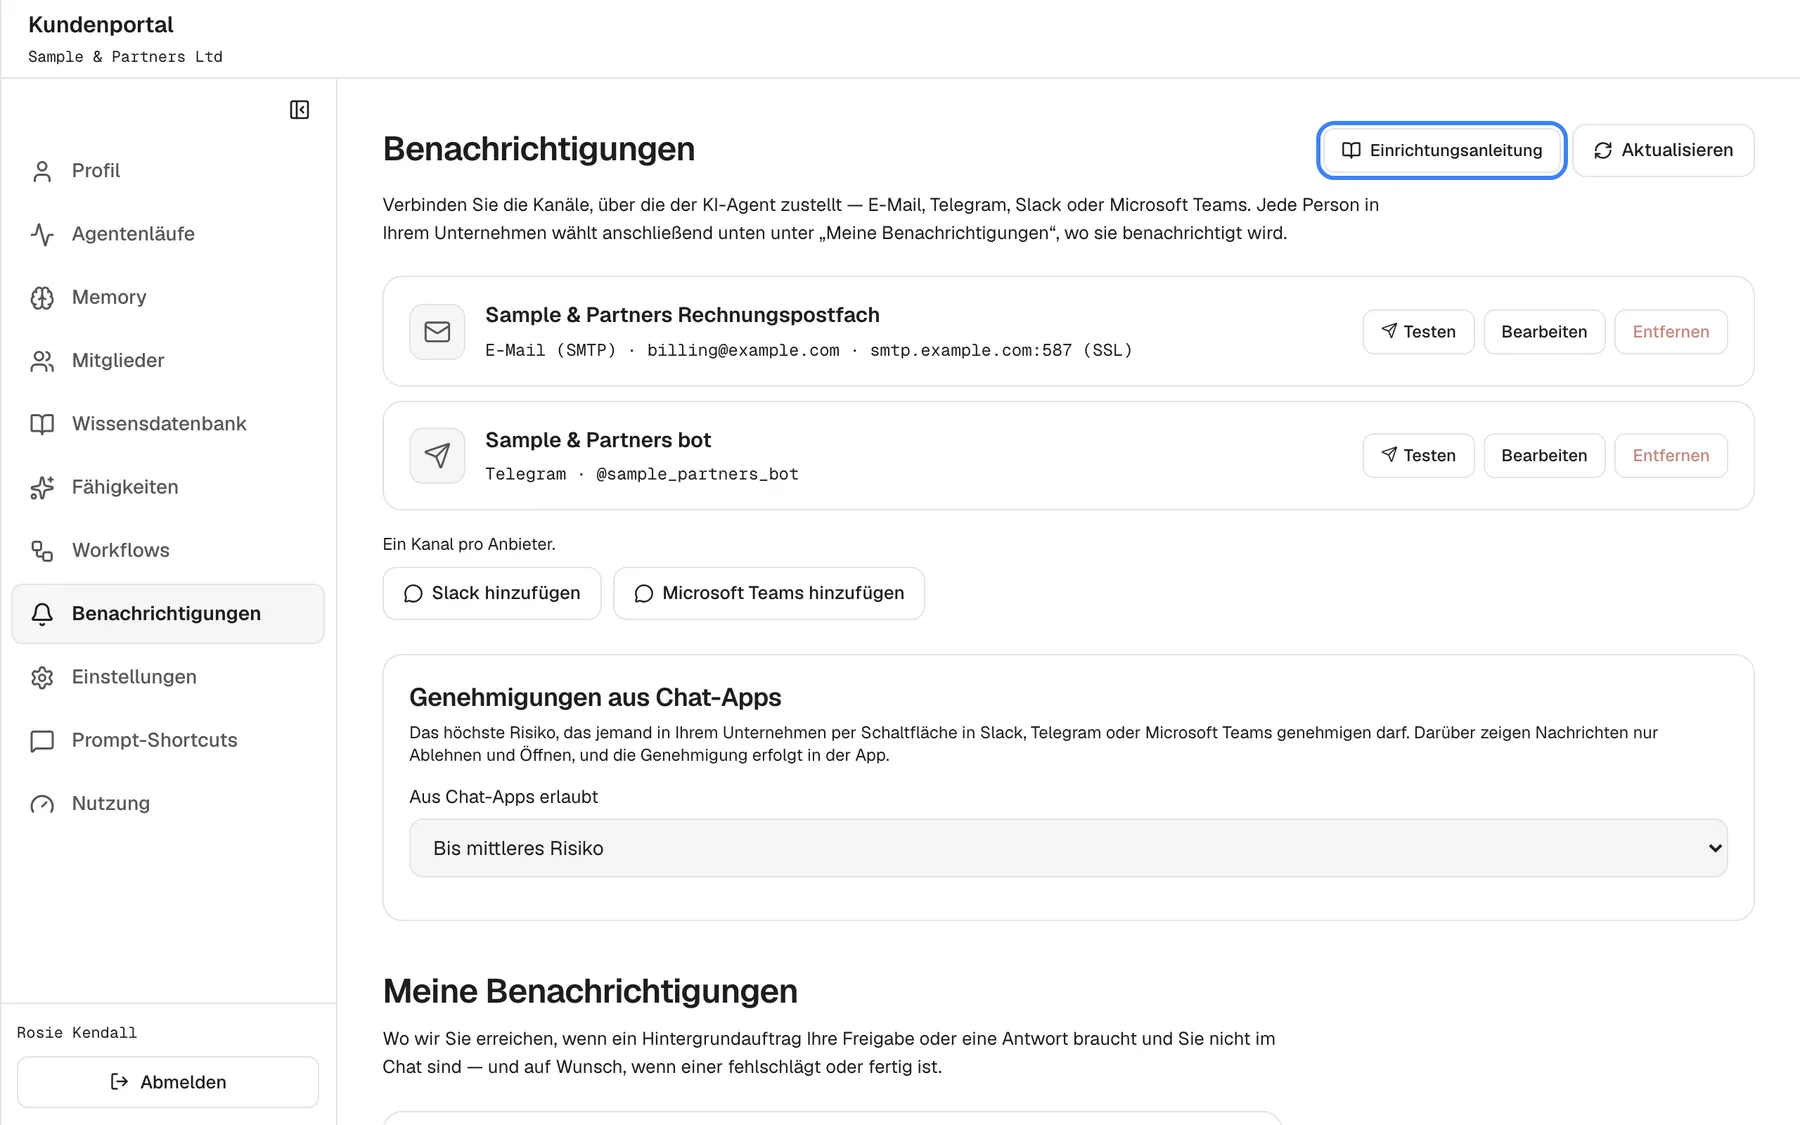Click the Fähigkeiten sparkle icon
Image resolution: width=1800 pixels, height=1125 pixels.
(x=42, y=487)
